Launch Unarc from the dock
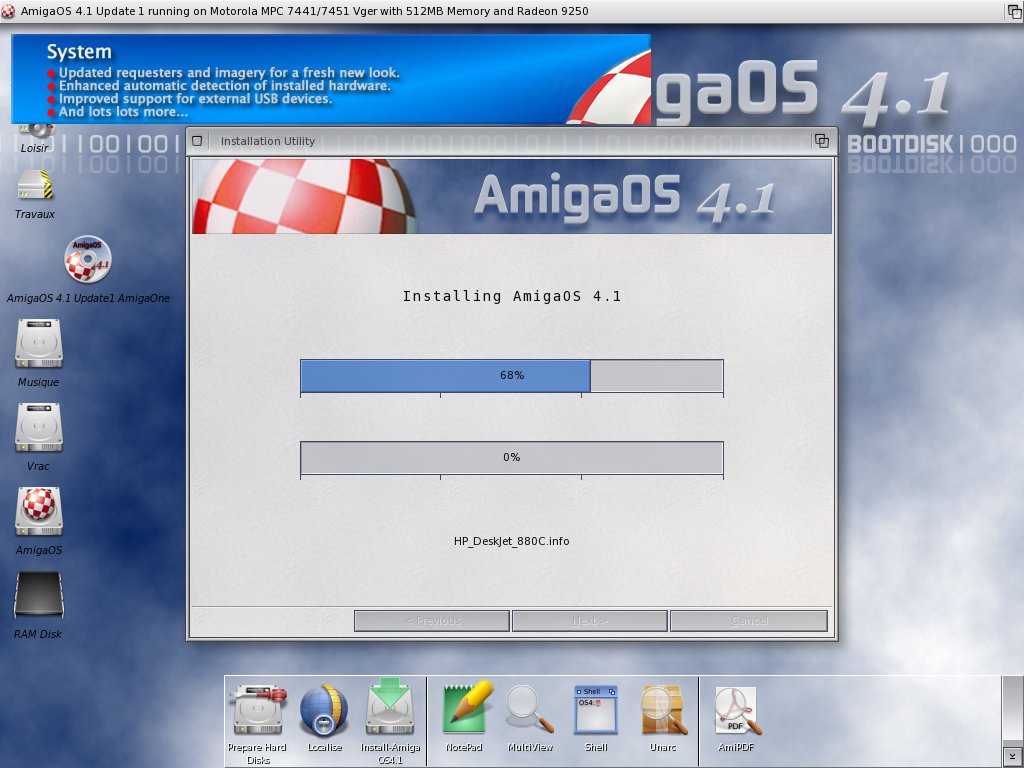The width and height of the screenshot is (1024, 768). pyautogui.click(x=664, y=710)
